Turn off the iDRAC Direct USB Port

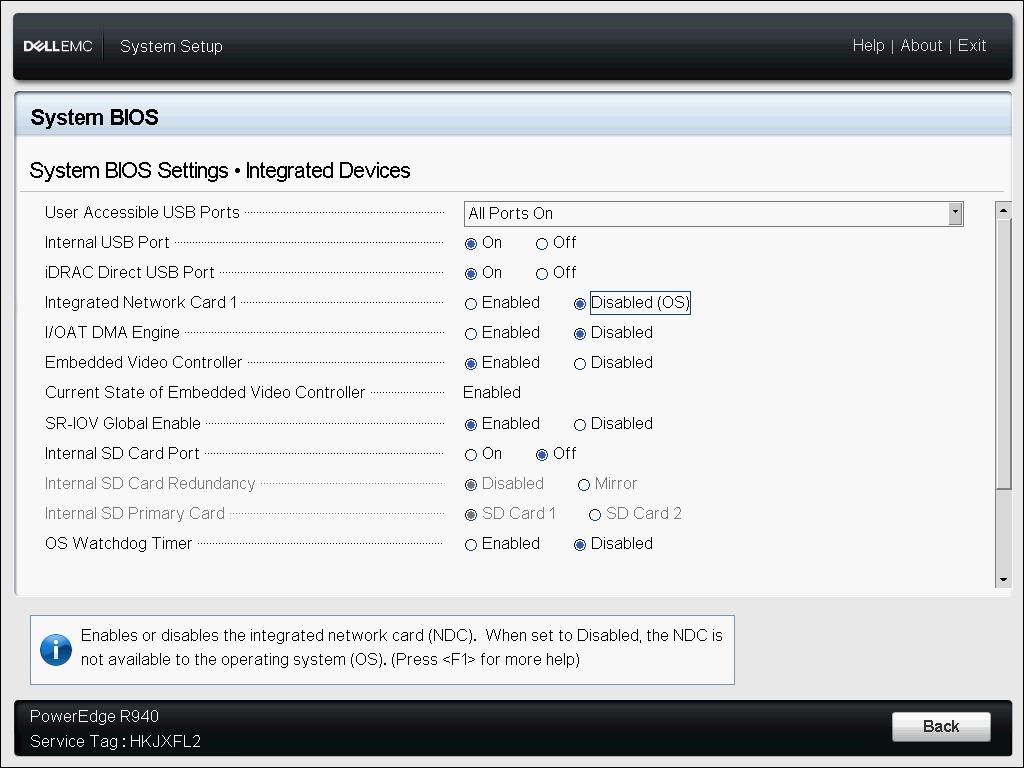pos(541,272)
